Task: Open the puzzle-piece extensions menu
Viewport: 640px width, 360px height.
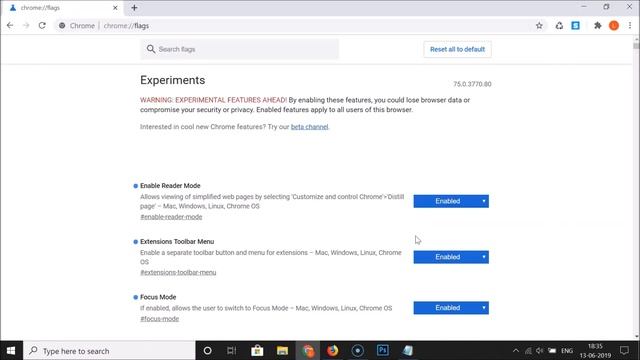Action: (598, 25)
